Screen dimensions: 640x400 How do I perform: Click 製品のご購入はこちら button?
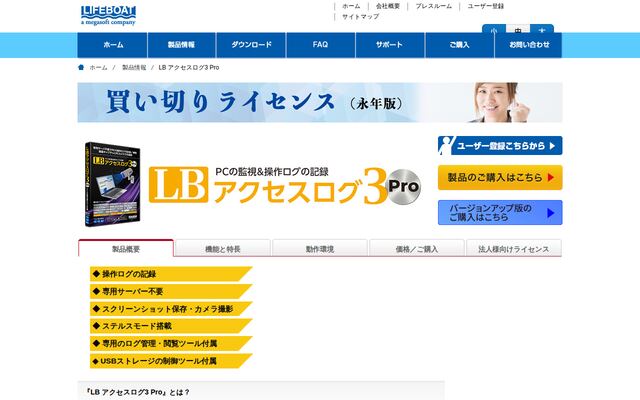point(500,178)
